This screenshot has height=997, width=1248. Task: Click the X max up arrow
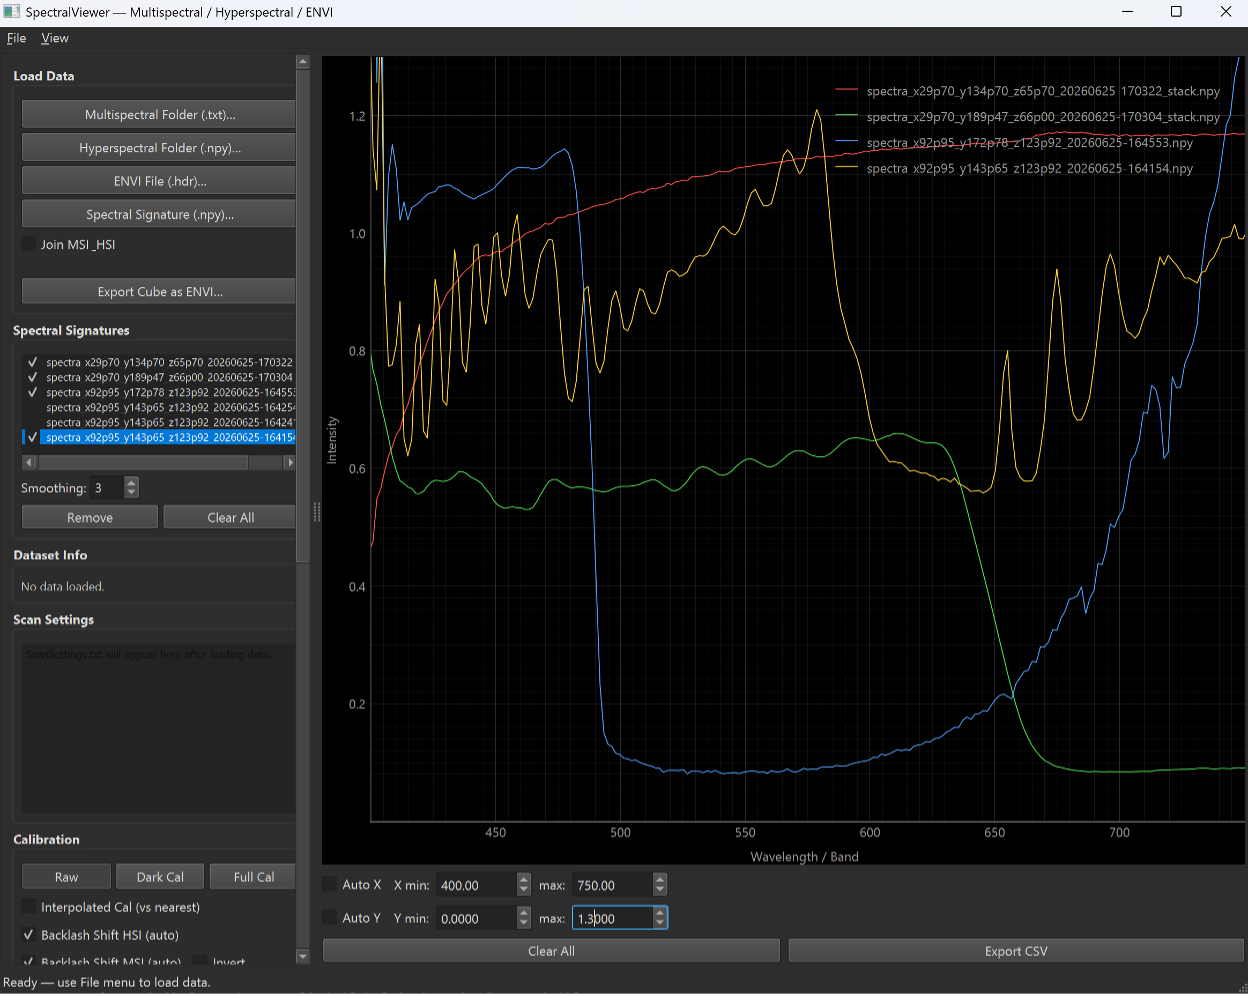(660, 879)
